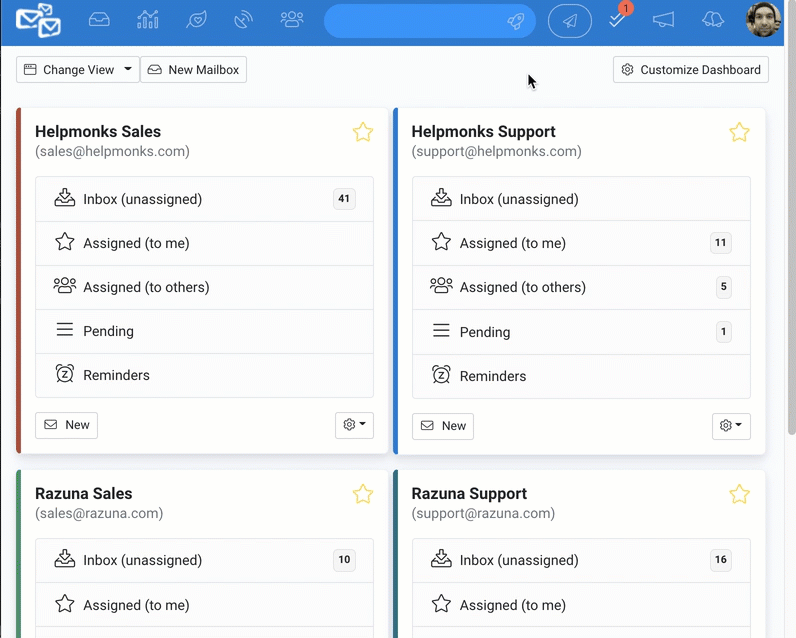The image size is (796, 638).
Task: Open gear settings dropdown for Helpmonks Support
Action: click(x=731, y=426)
